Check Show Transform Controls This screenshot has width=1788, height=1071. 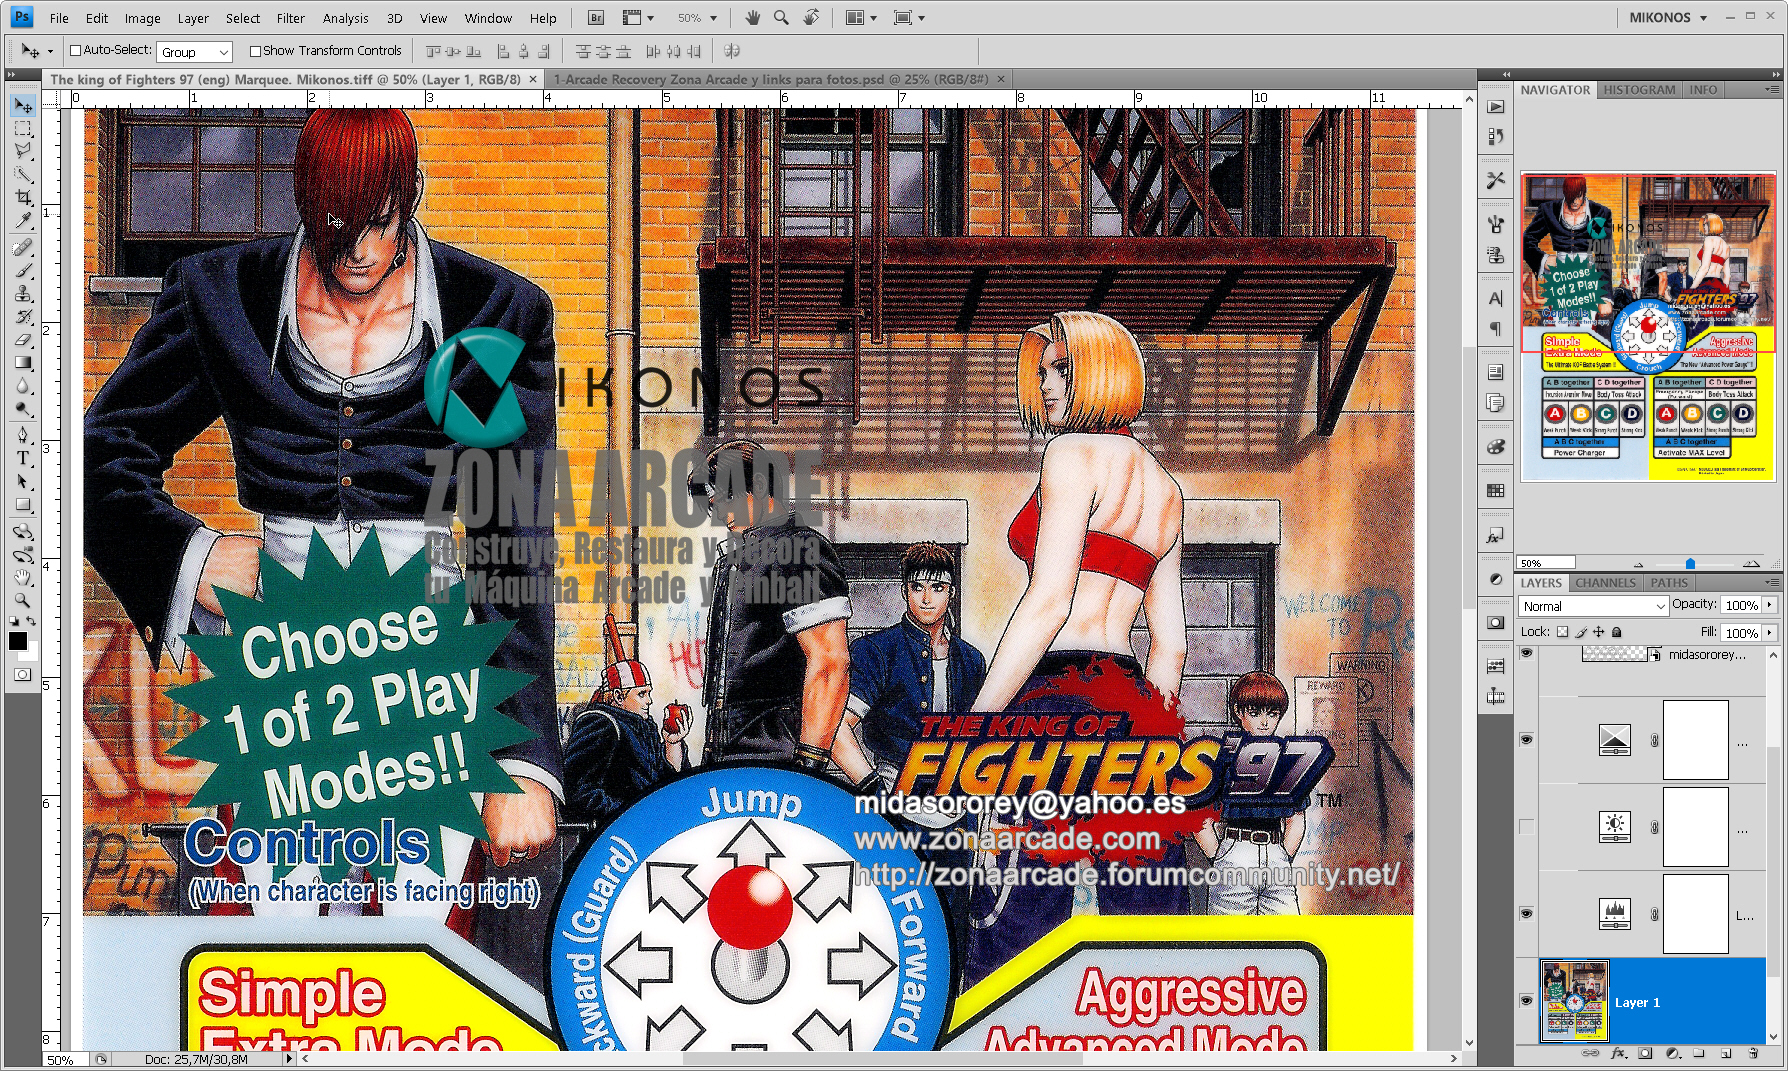point(255,51)
